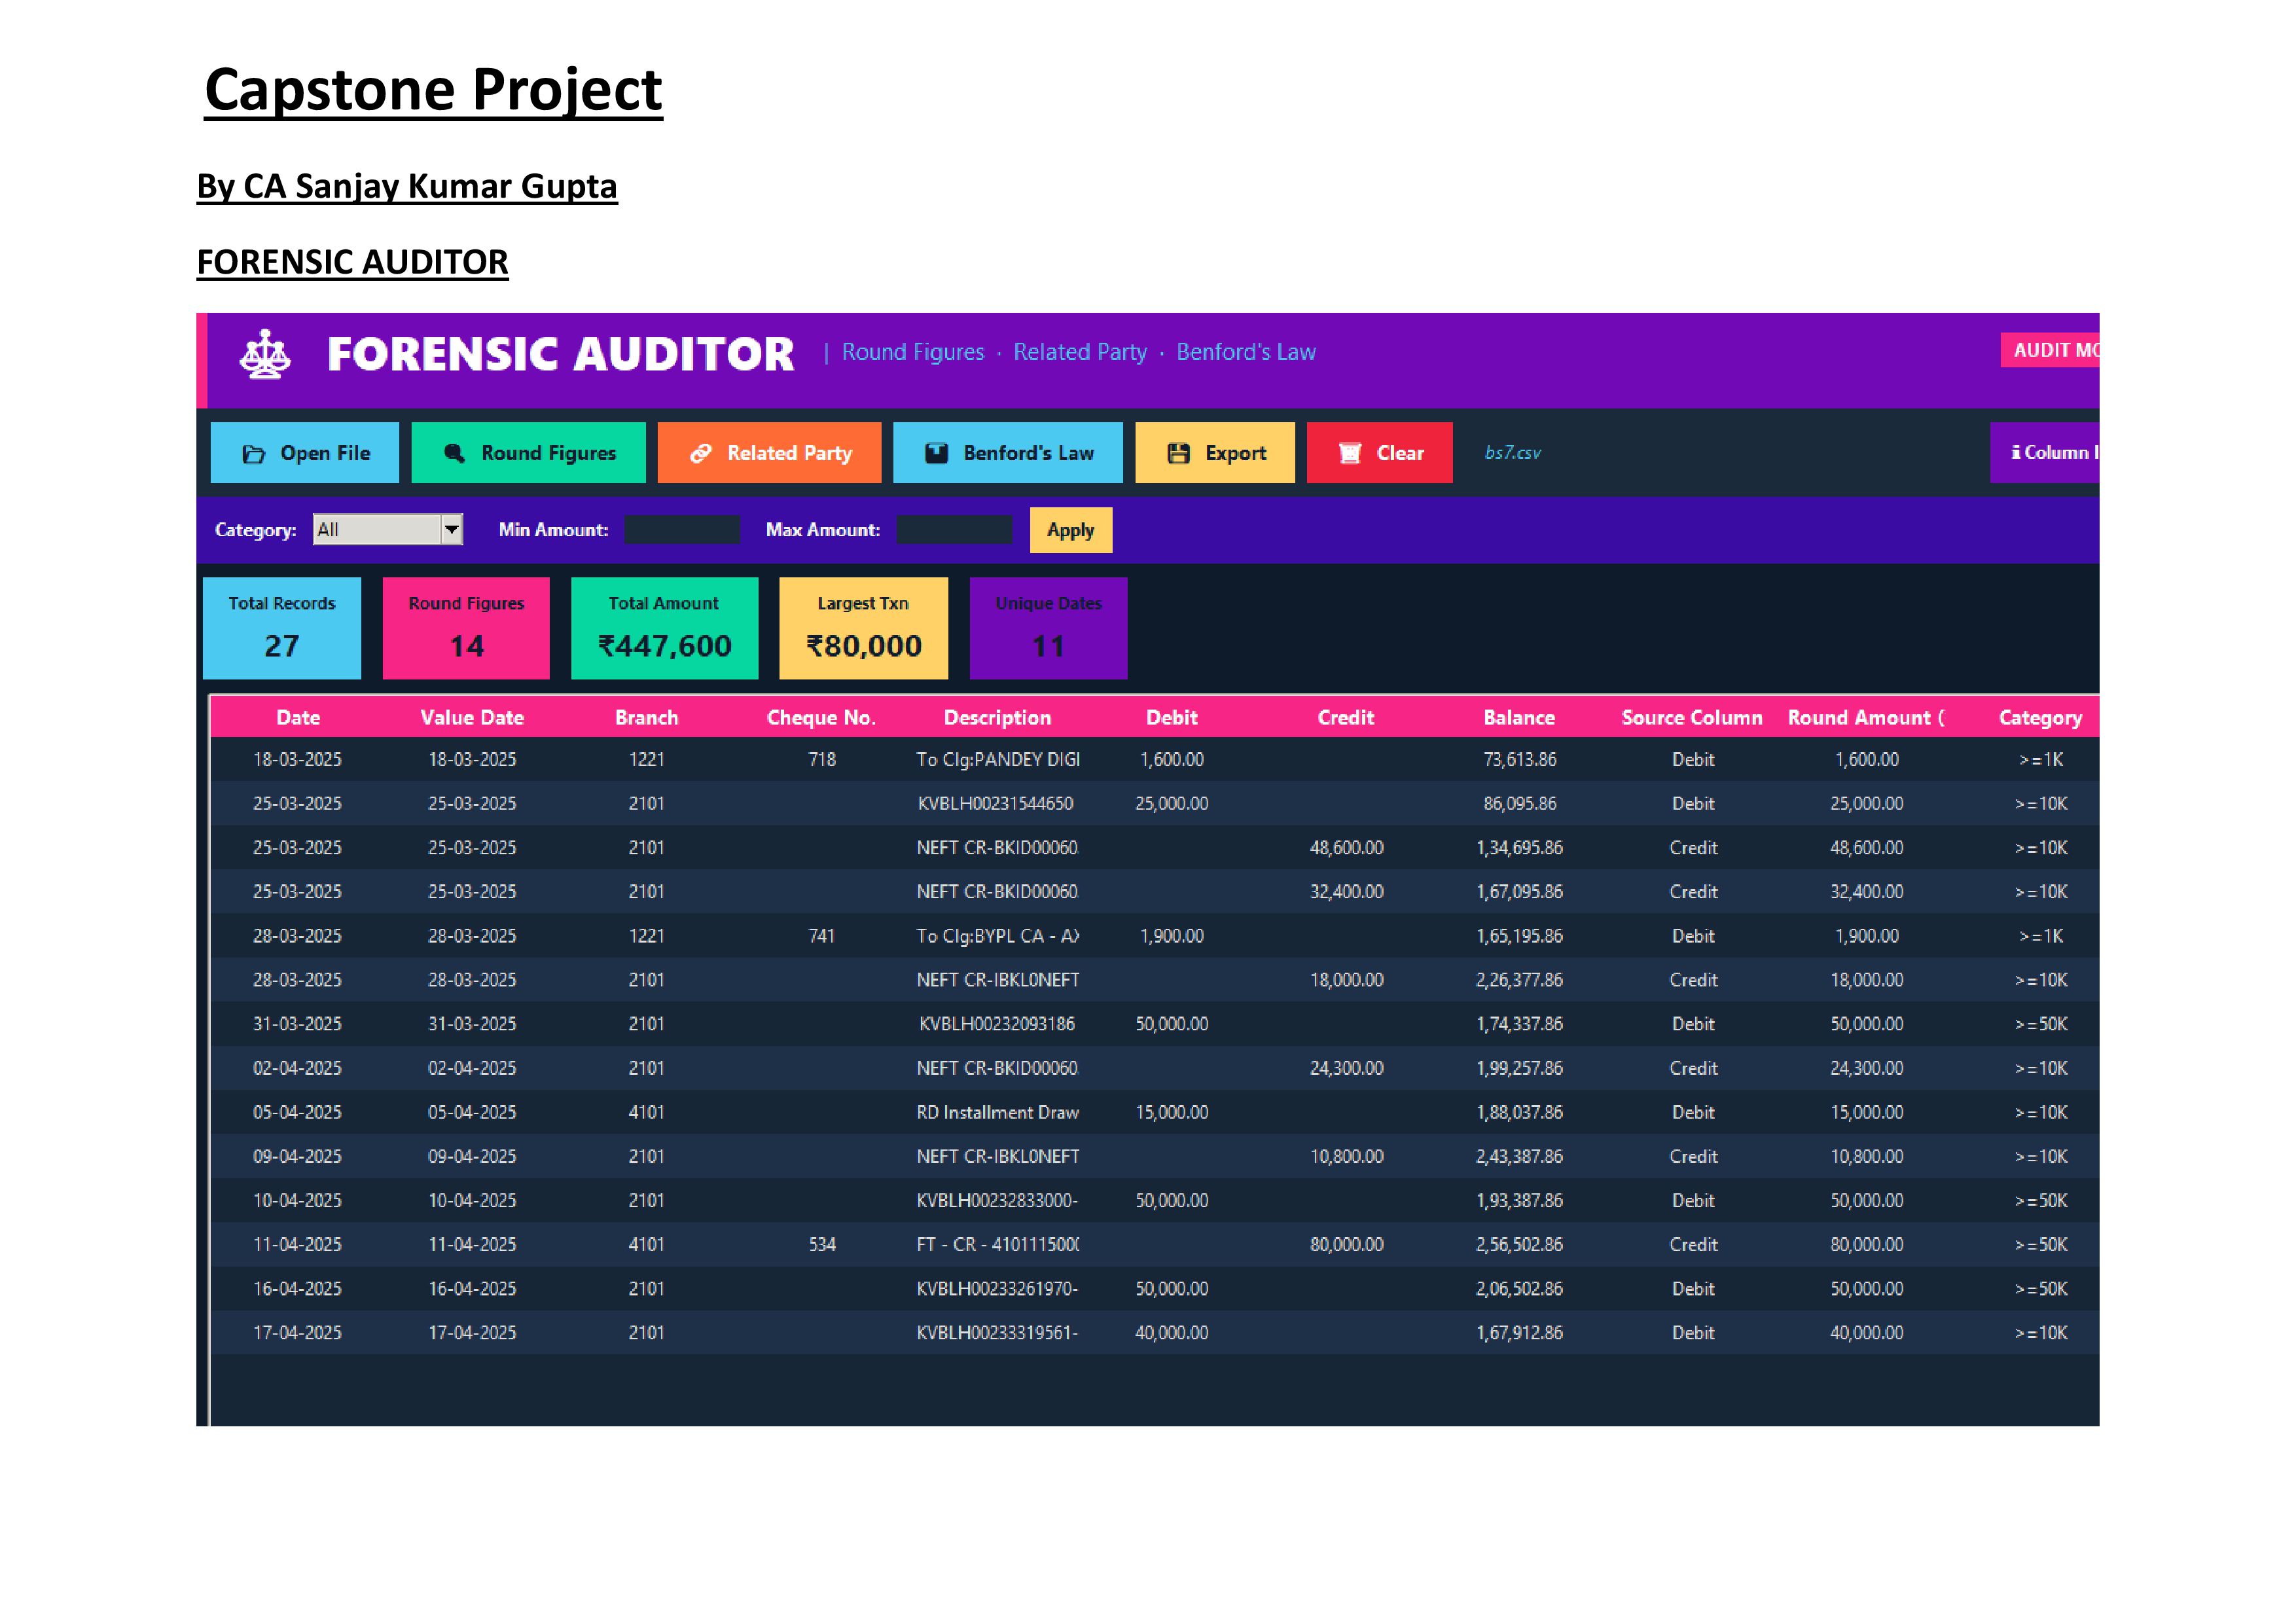
Task: Select the Benford's Law header link
Action: click(x=1245, y=353)
